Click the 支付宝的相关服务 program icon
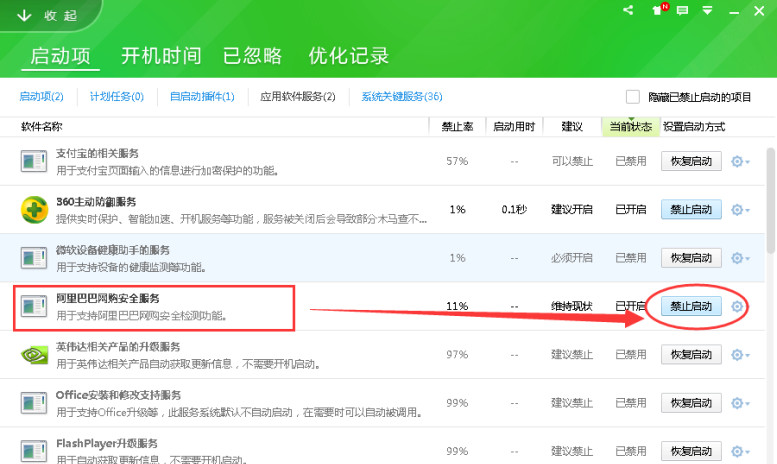This screenshot has height=464, width=777. coord(34,161)
